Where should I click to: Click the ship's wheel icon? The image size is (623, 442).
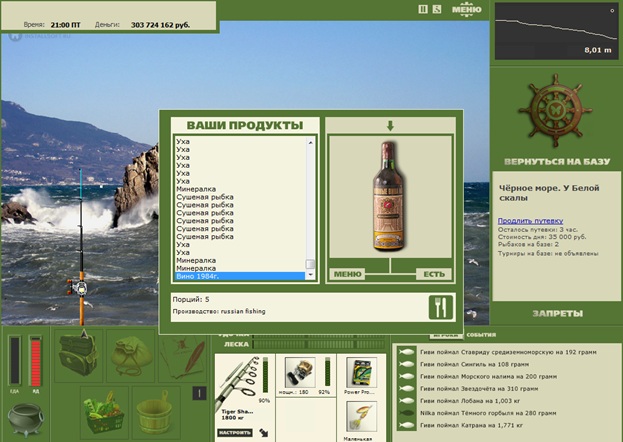pos(555,110)
